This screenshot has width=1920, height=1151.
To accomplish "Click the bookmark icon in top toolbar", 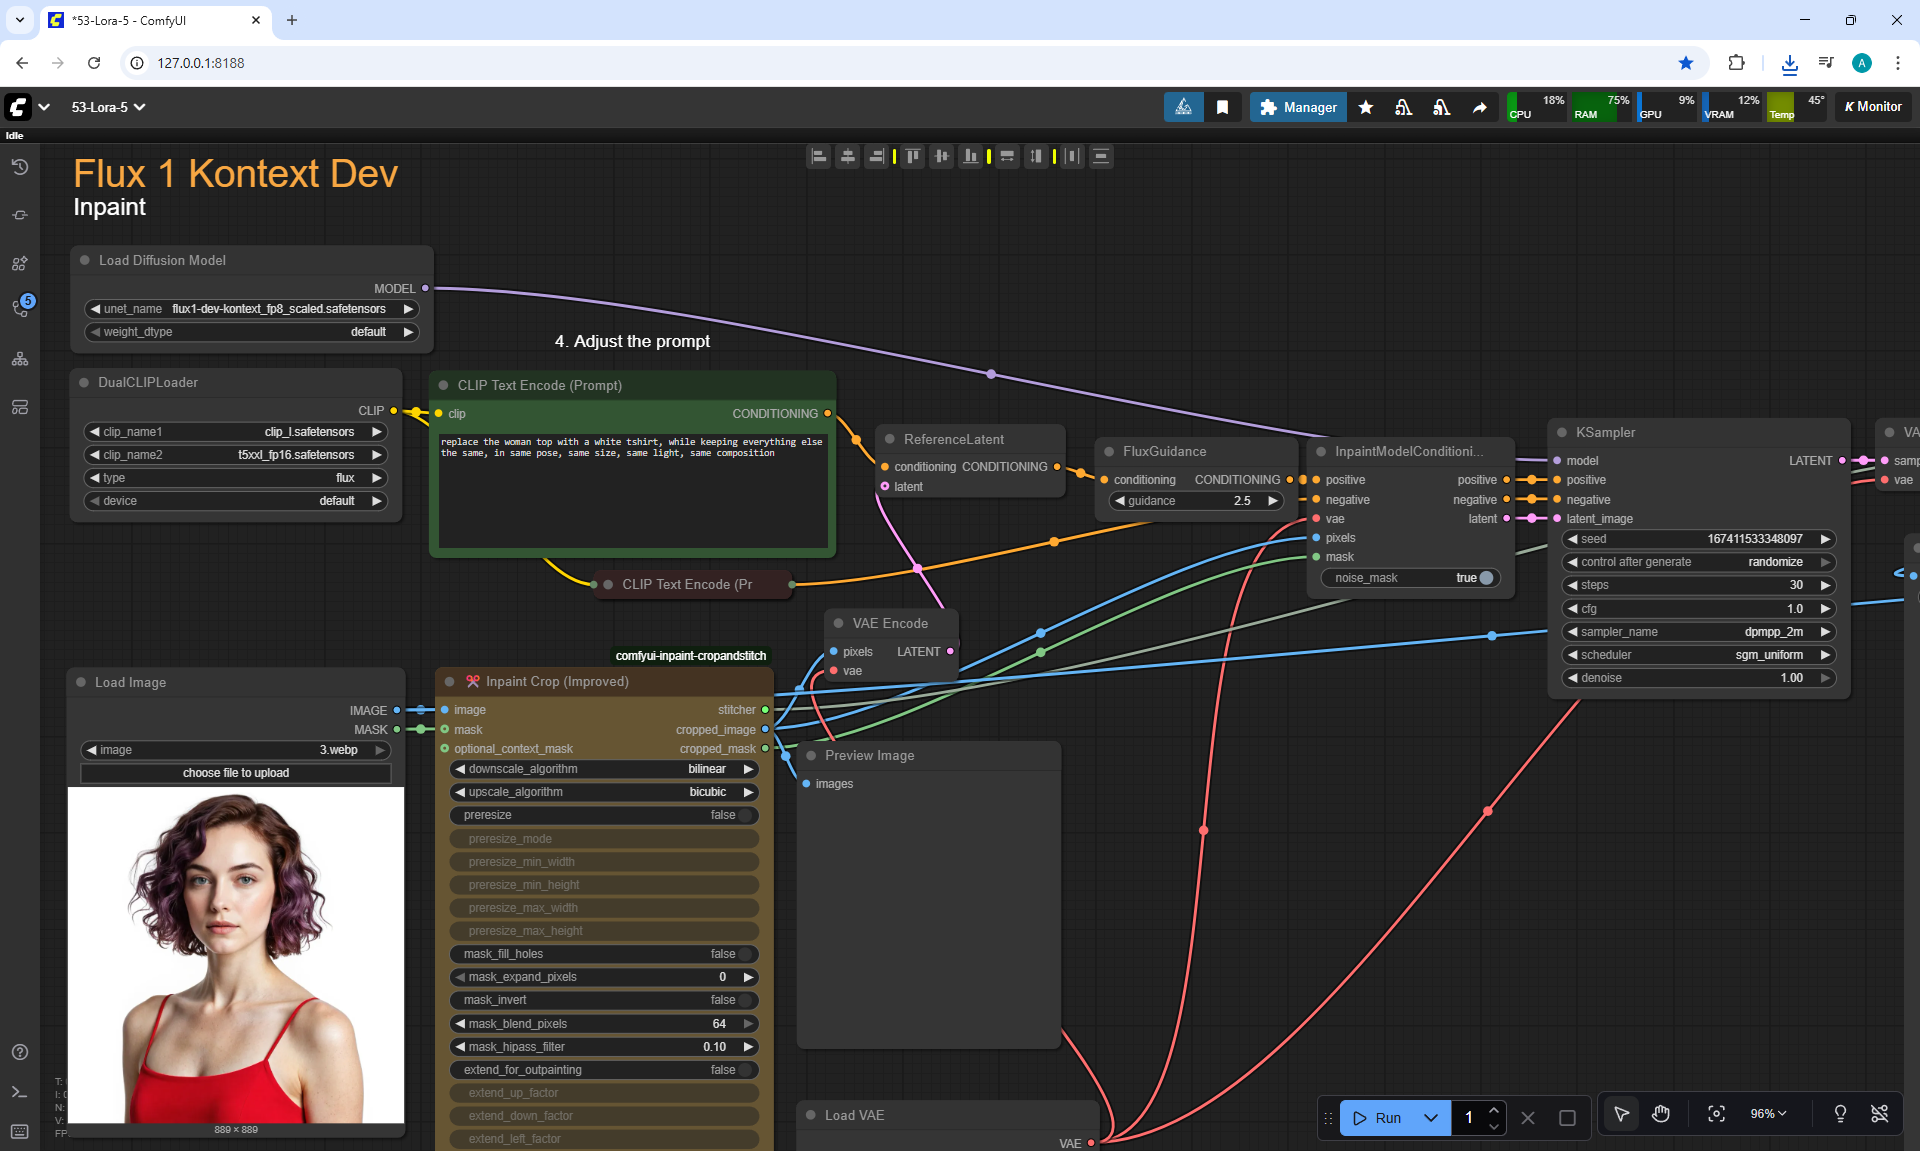I will tap(1222, 107).
